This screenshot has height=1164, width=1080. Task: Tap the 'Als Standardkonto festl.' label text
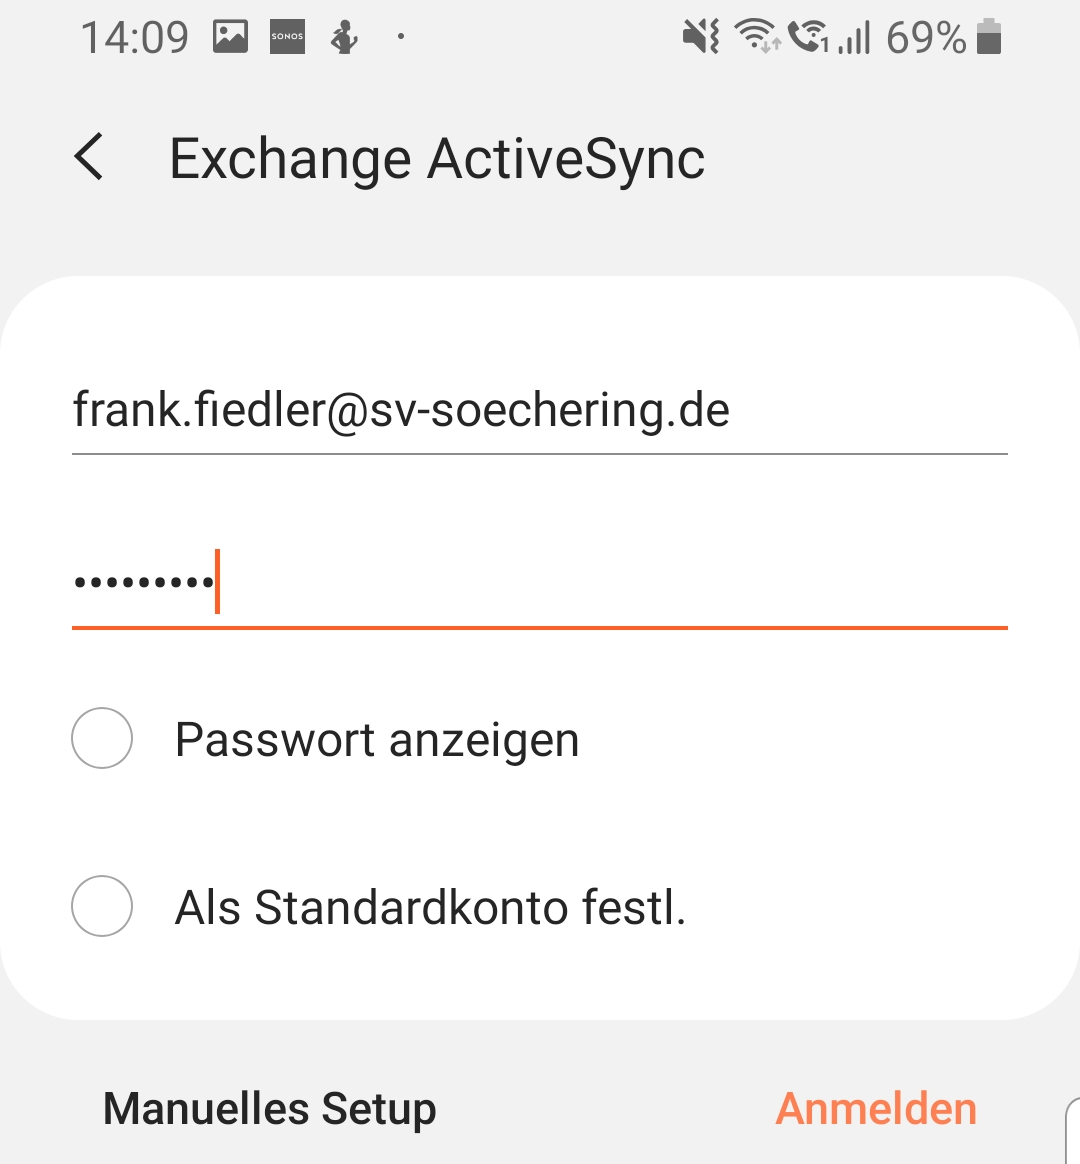tap(430, 908)
